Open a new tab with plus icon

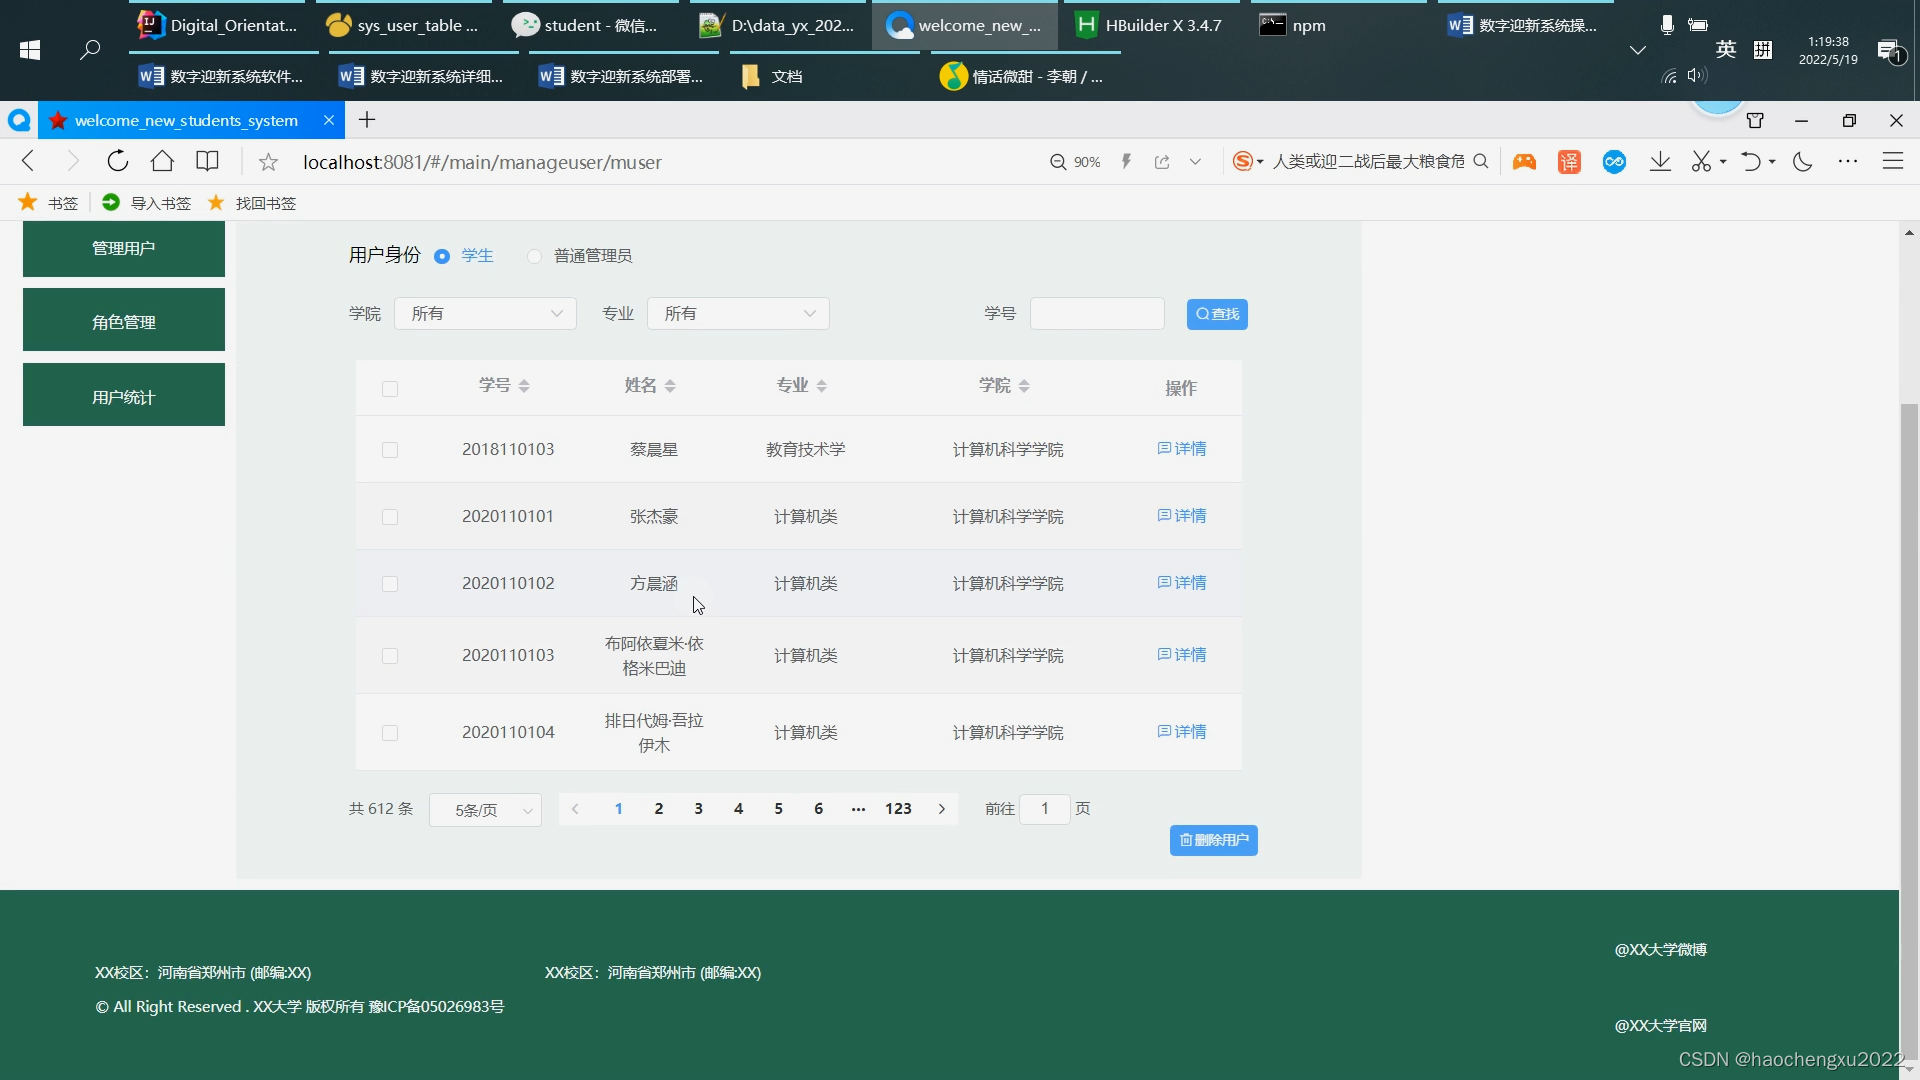tap(367, 120)
